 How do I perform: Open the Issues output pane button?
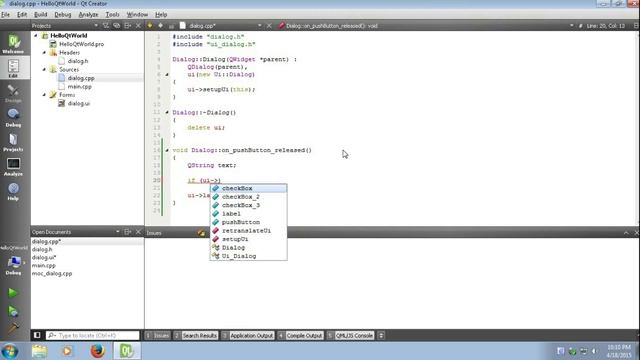coord(158,336)
